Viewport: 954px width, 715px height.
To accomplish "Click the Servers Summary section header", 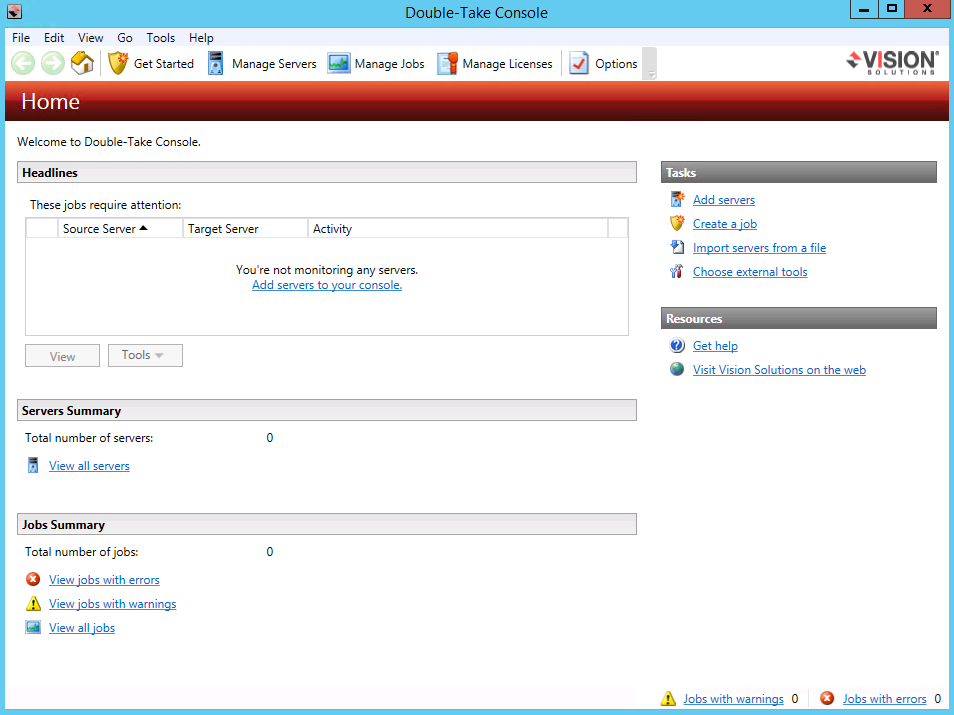I will 327,410.
